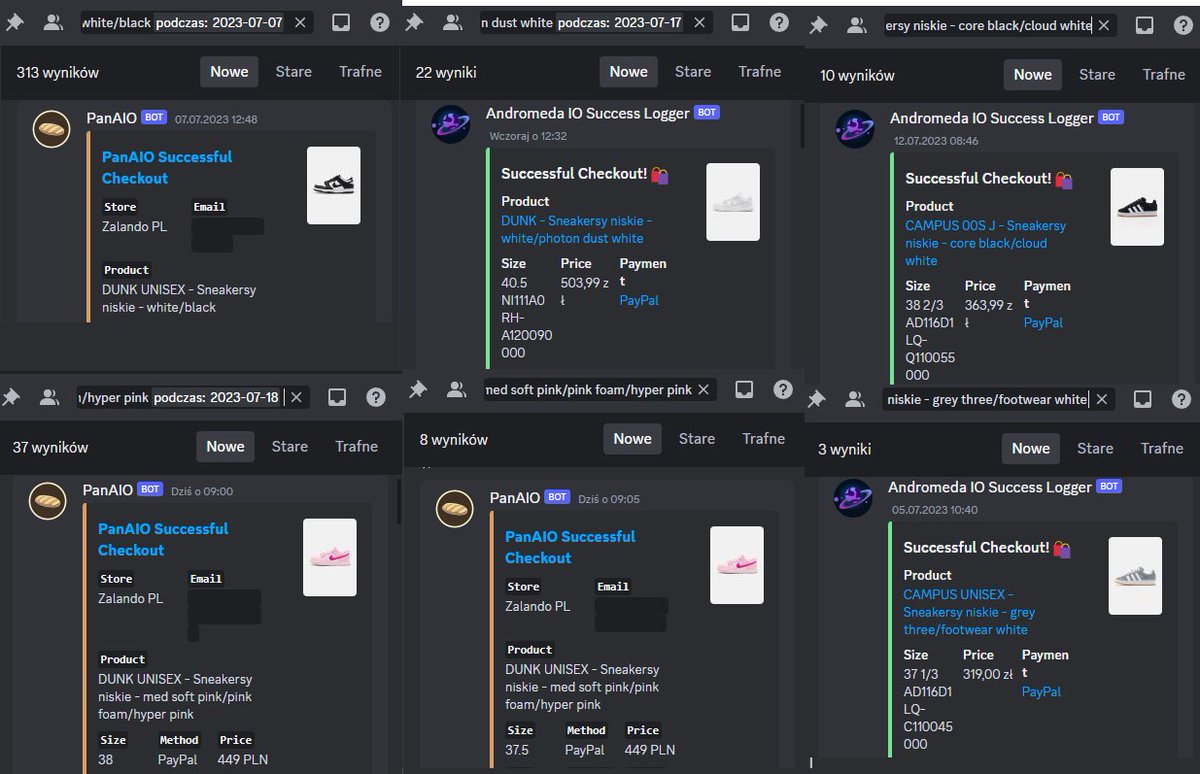Image resolution: width=1200 pixels, height=774 pixels.
Task: Show the member list in the top-left panel
Action: (x=52, y=22)
